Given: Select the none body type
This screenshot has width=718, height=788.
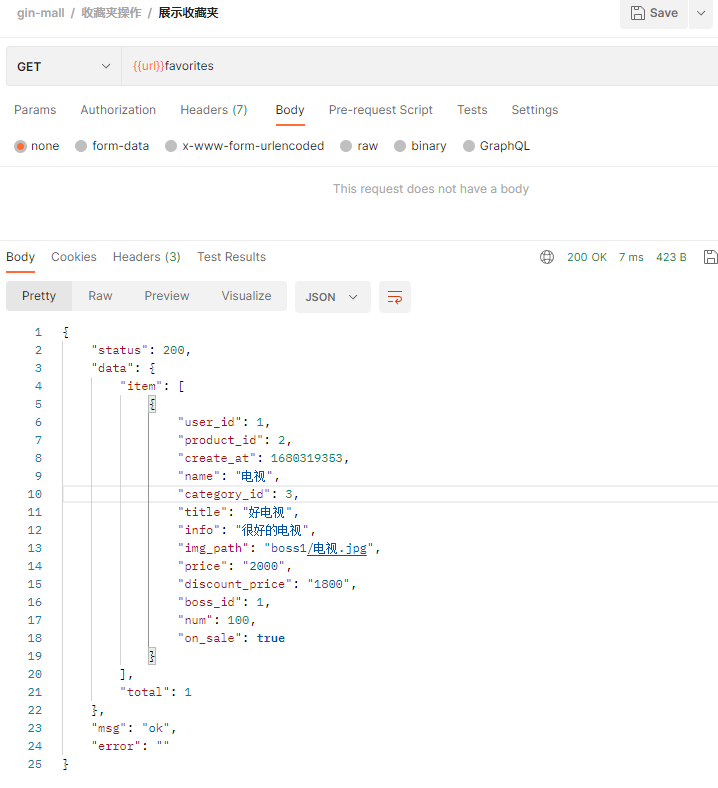Looking at the screenshot, I should (x=20, y=146).
